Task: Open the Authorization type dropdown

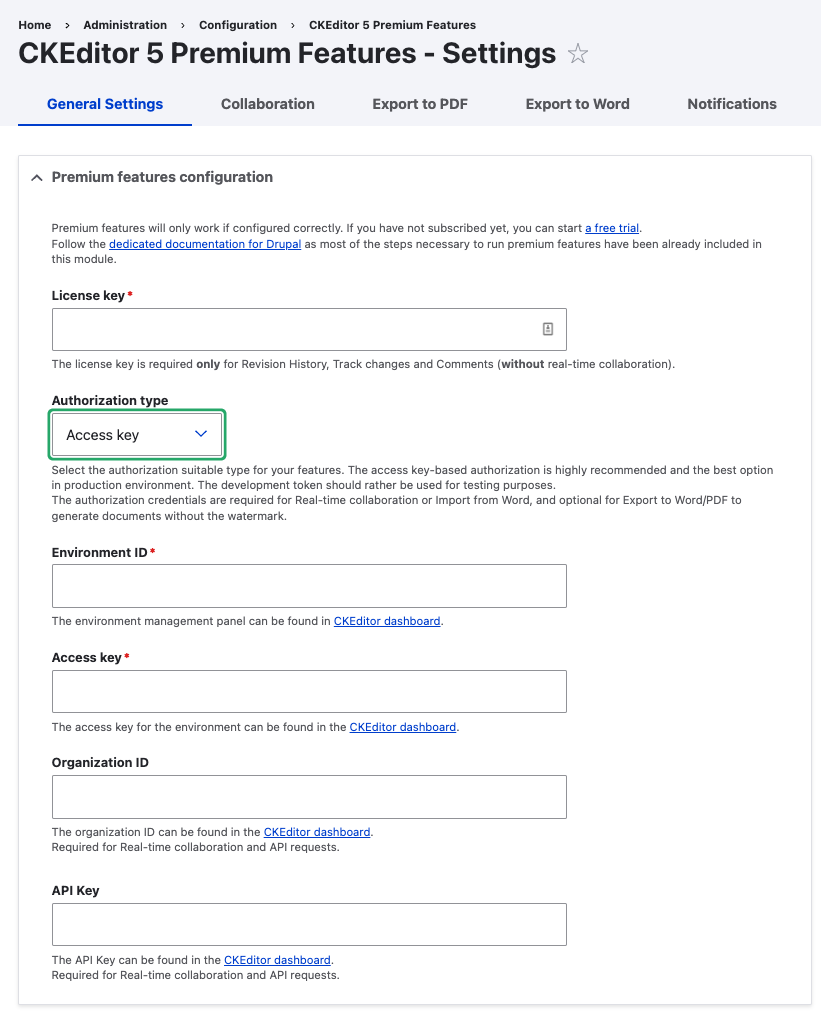Action: pos(137,434)
